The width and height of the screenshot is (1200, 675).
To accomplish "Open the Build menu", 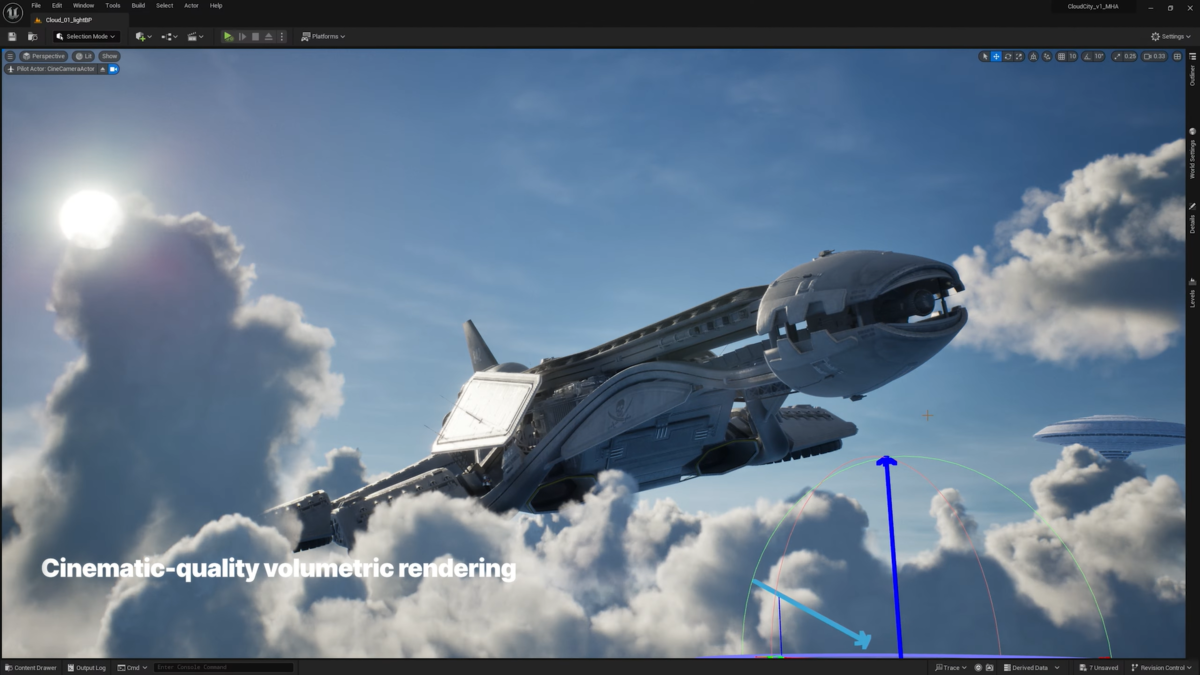I will (138, 5).
